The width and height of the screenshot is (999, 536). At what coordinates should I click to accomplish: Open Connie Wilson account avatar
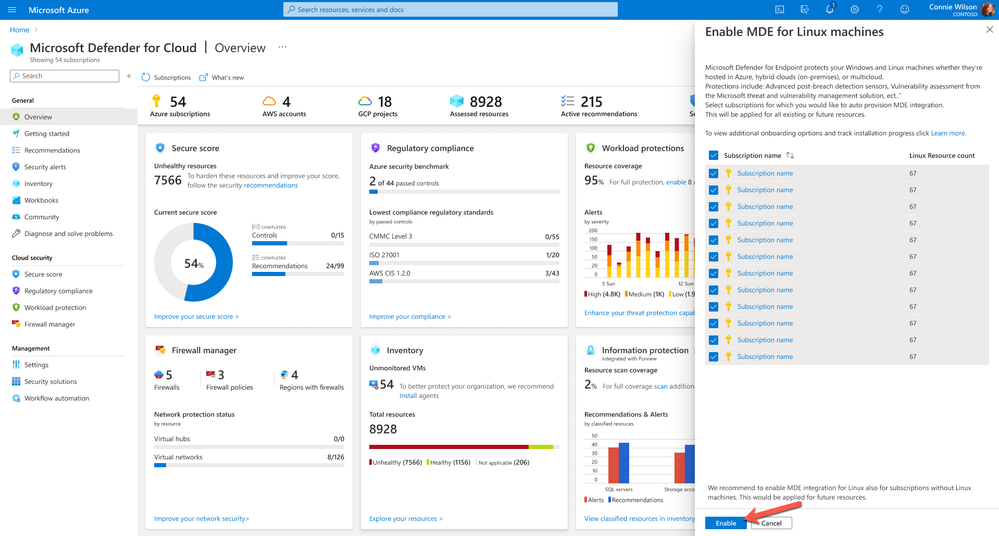coord(988,10)
